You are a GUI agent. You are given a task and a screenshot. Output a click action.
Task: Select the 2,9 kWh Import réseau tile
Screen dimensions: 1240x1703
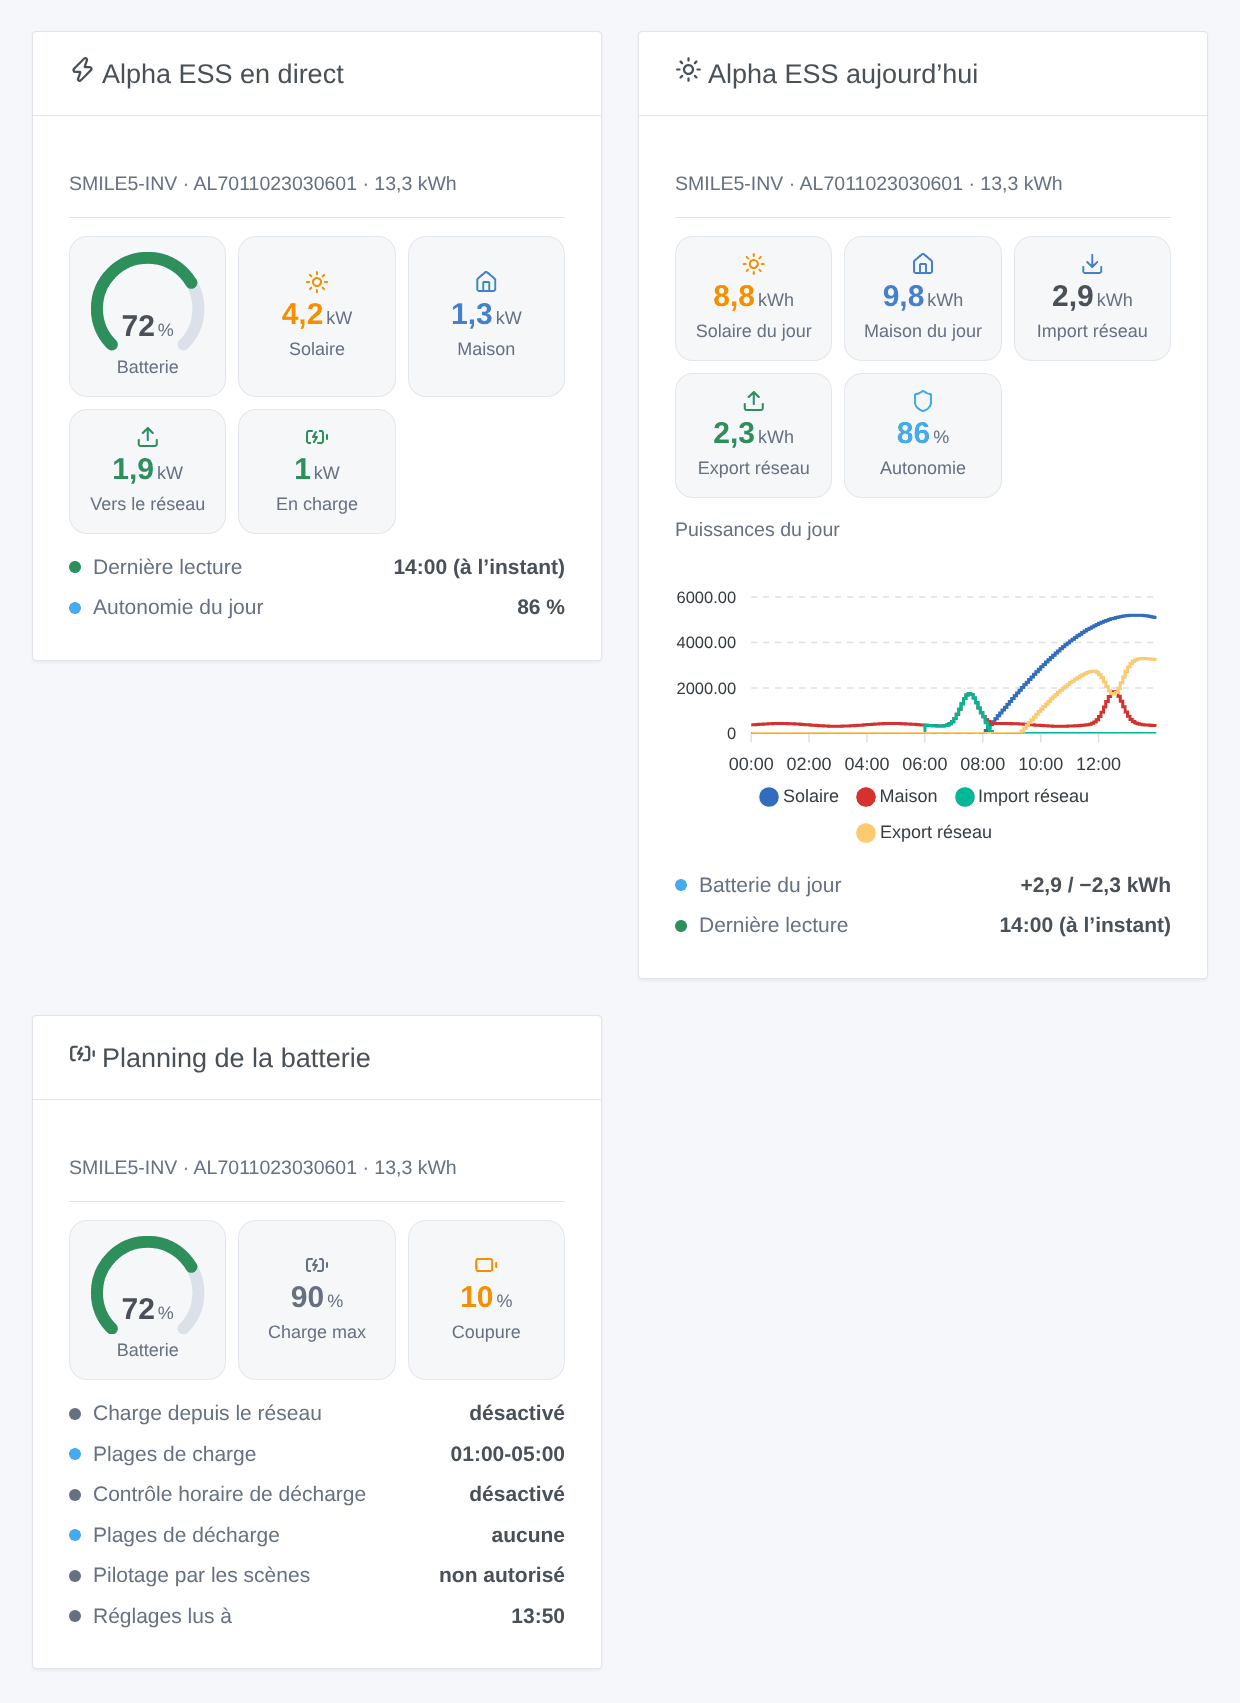pyautogui.click(x=1092, y=298)
